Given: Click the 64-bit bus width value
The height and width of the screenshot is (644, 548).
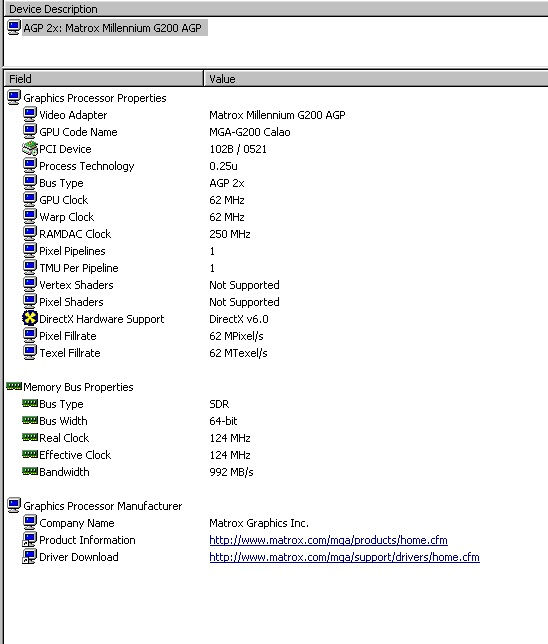Looking at the screenshot, I should [x=223, y=421].
